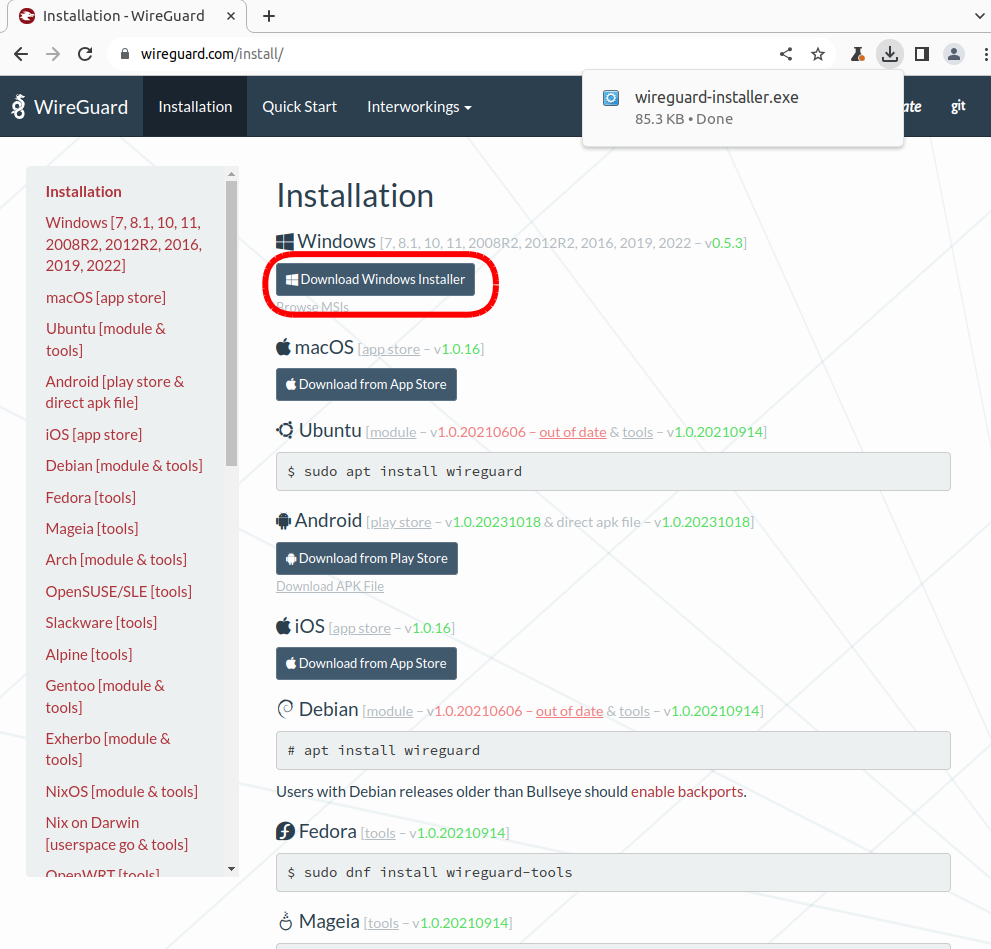Click the address bar URL field

click(450, 54)
